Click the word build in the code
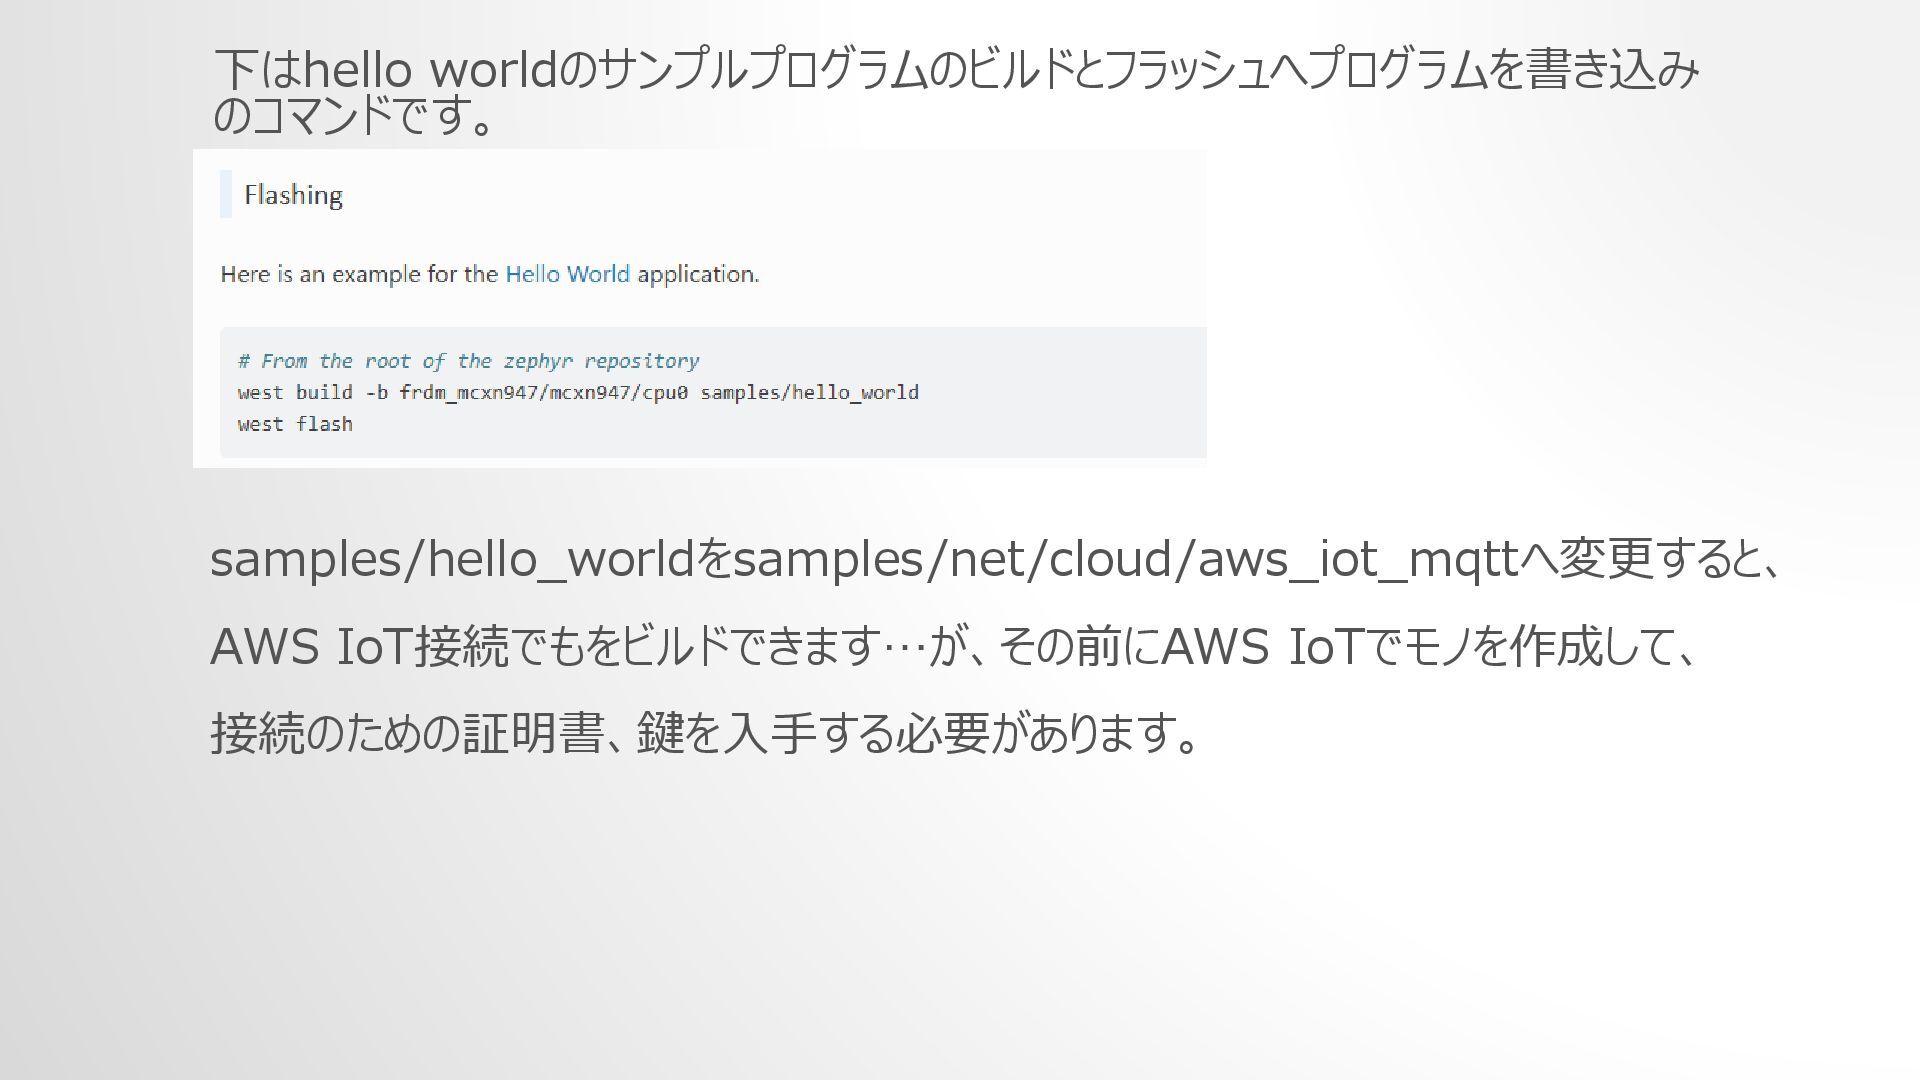 point(324,393)
